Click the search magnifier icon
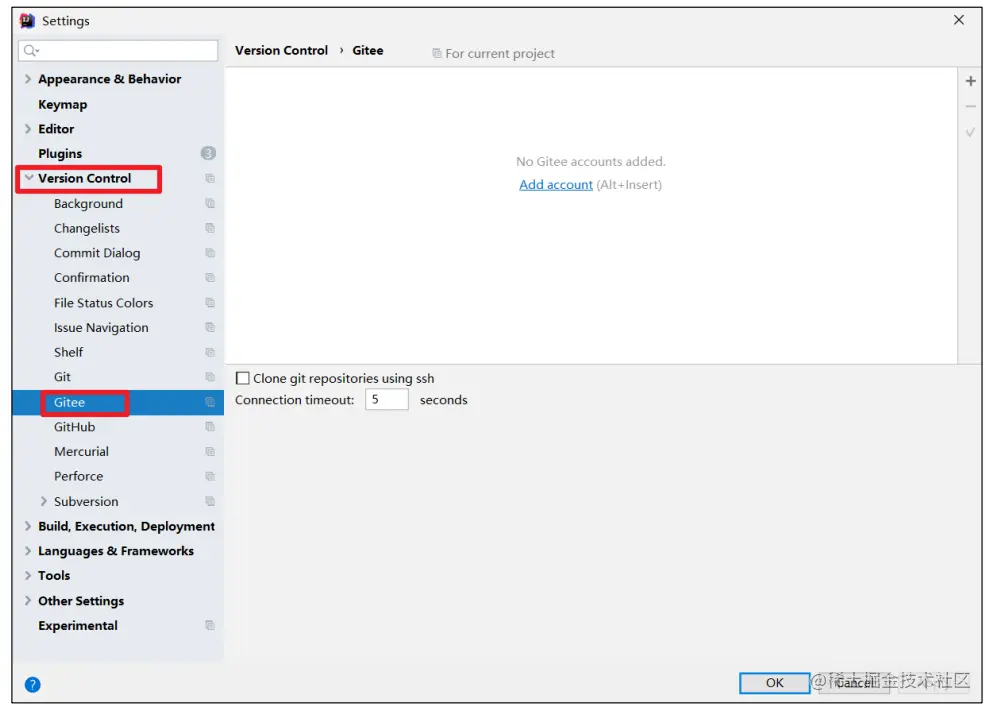This screenshot has width=991, height=711. (30, 50)
